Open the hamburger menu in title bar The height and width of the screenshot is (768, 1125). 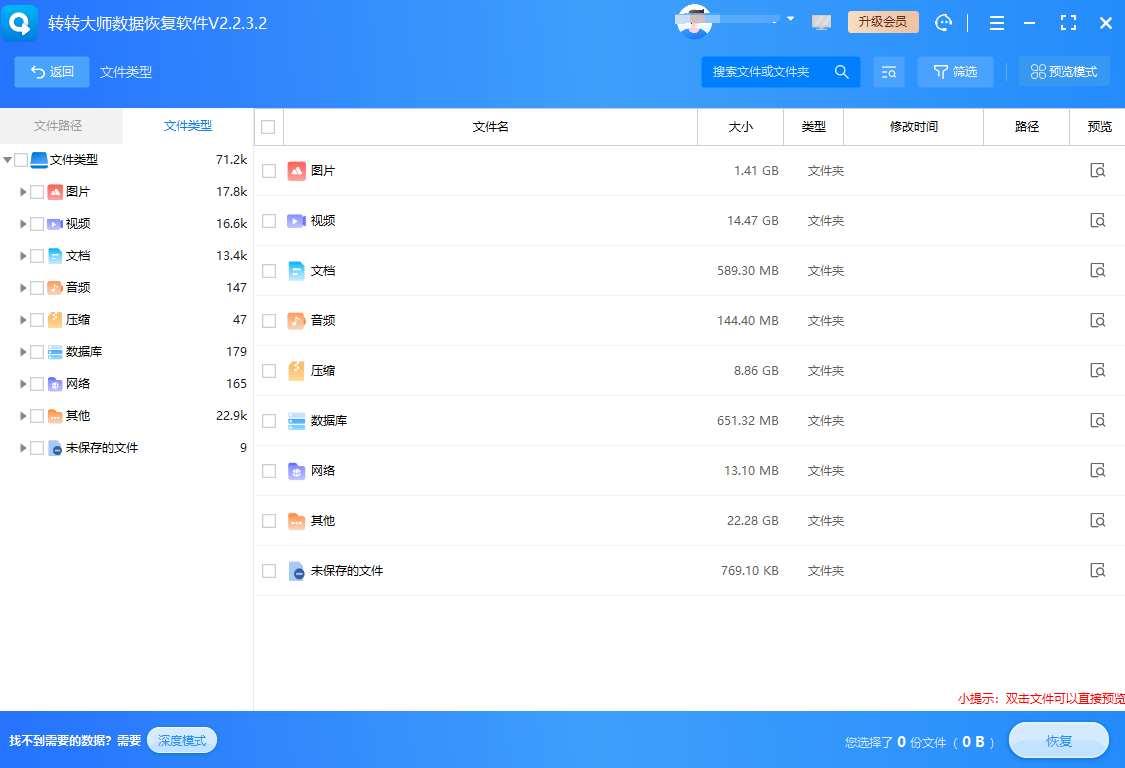(997, 22)
